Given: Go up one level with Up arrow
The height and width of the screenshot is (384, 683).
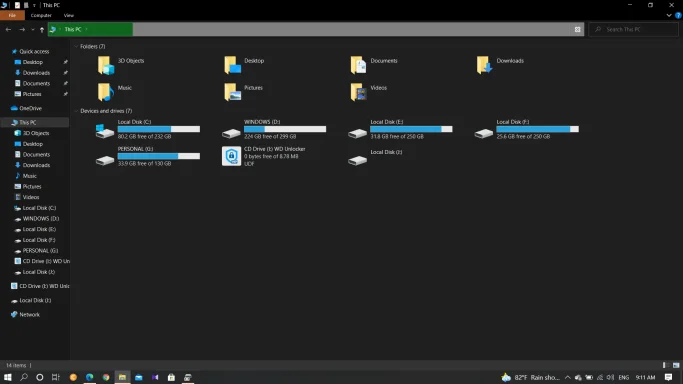Looking at the screenshot, I should [x=42, y=30].
